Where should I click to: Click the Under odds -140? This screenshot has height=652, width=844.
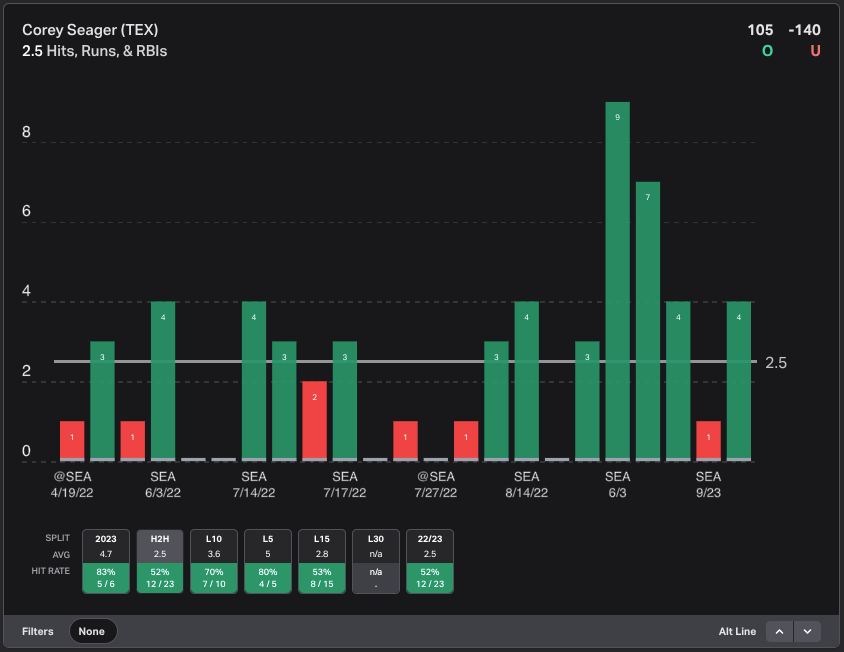[x=804, y=30]
